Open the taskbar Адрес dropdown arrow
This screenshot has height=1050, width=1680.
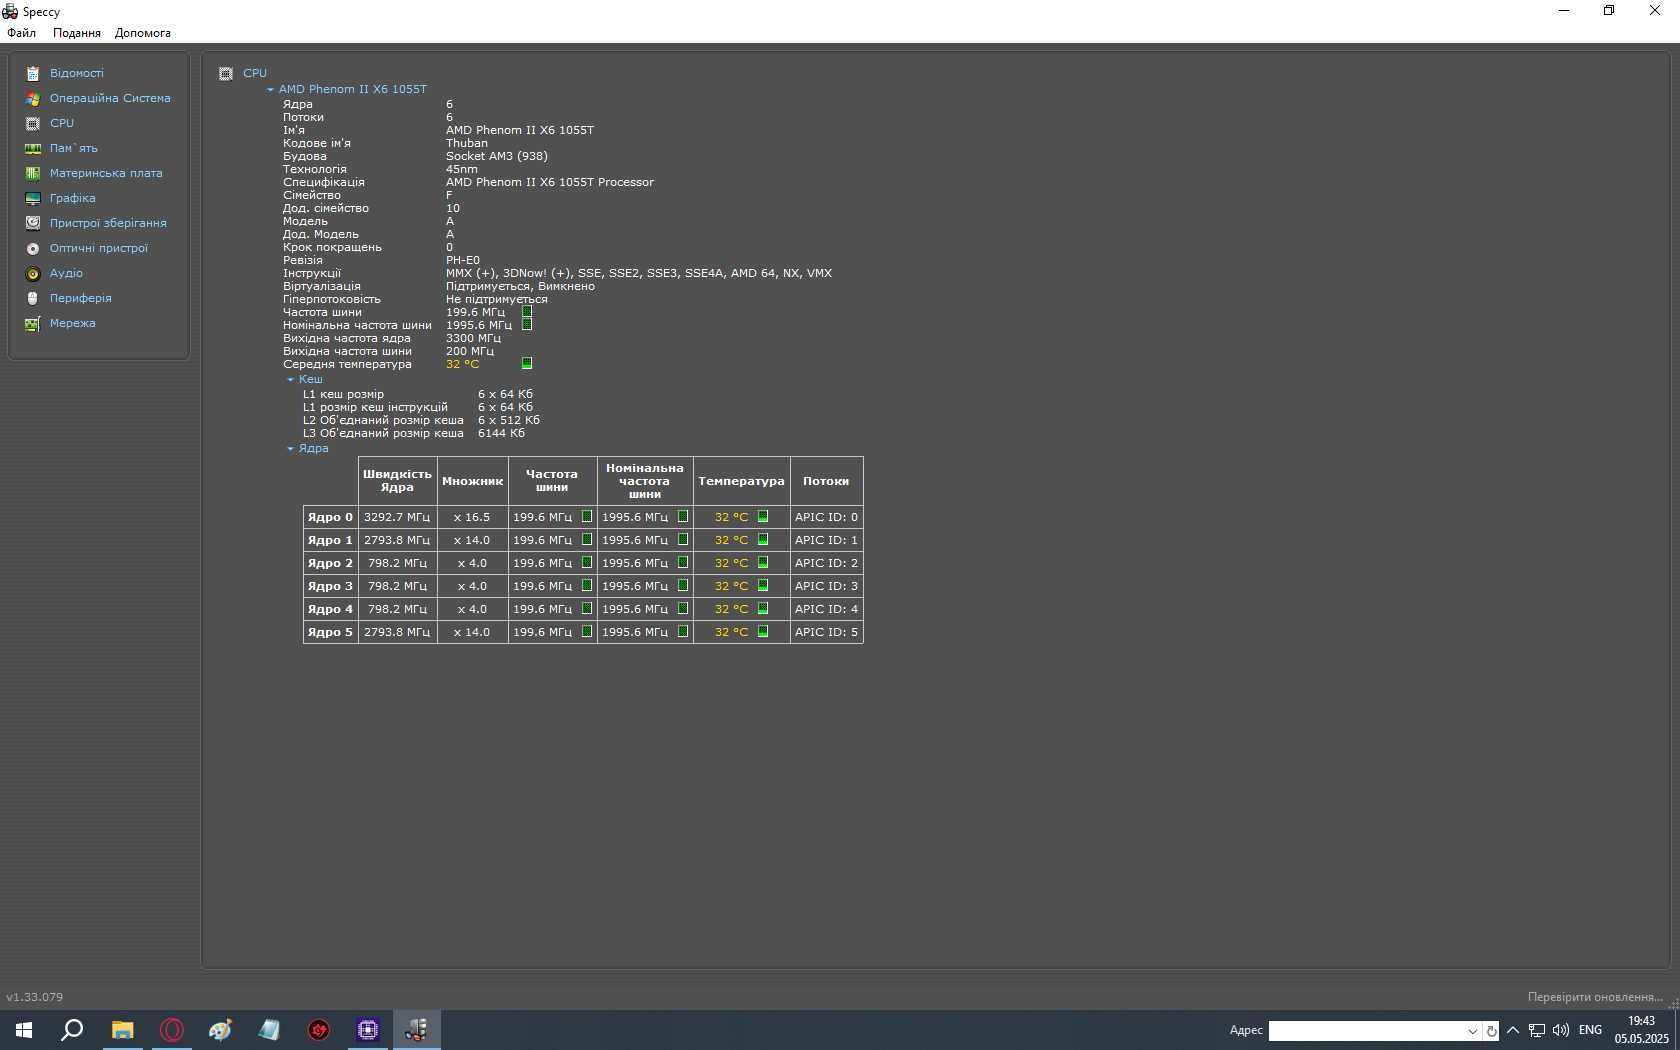1472,1031
